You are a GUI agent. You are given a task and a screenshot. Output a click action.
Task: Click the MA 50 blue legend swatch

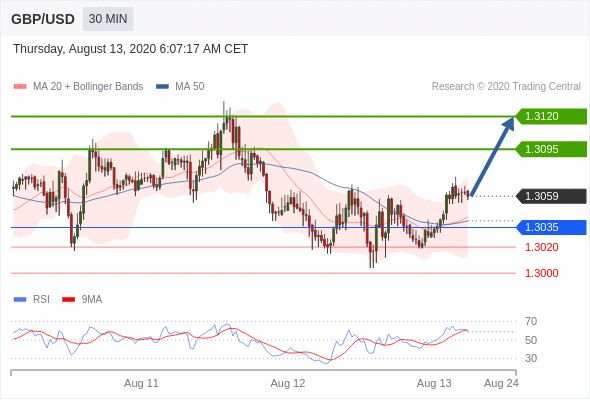[x=162, y=87]
